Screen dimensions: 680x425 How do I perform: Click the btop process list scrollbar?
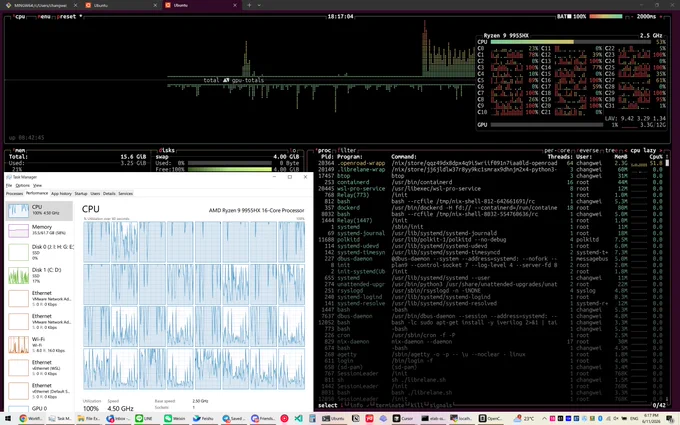click(x=667, y=163)
